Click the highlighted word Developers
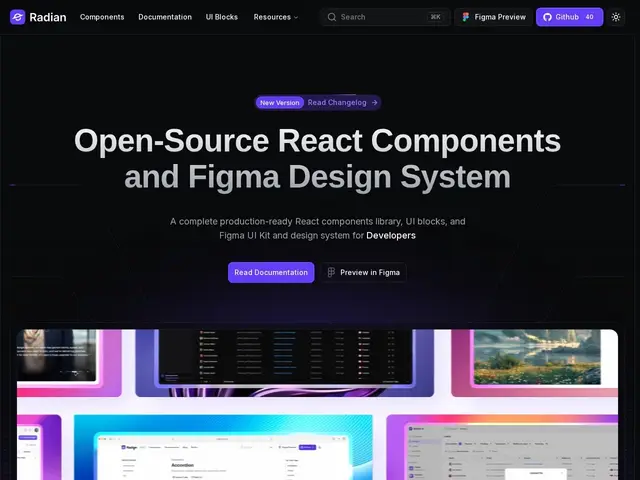This screenshot has height=480, width=640. coord(391,236)
